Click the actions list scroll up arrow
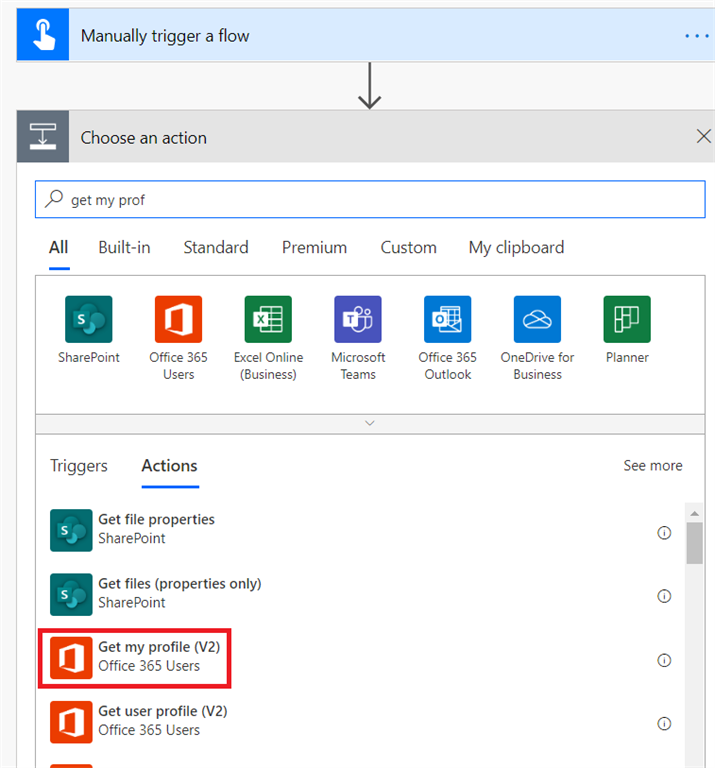Screen dimensions: 715x768 tap(694, 513)
